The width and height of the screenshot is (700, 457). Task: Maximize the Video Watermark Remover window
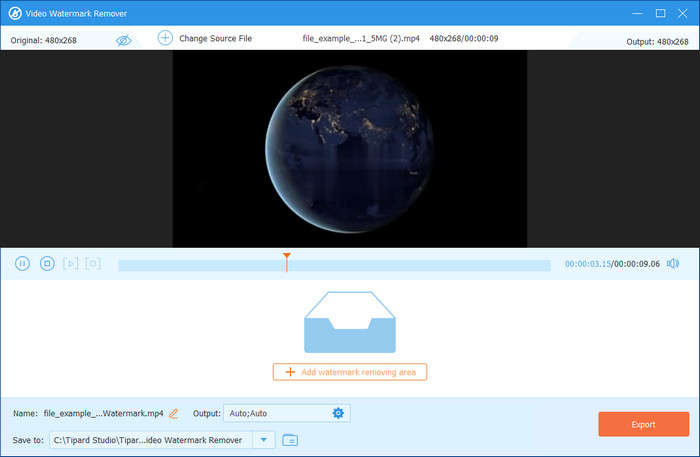coord(661,13)
